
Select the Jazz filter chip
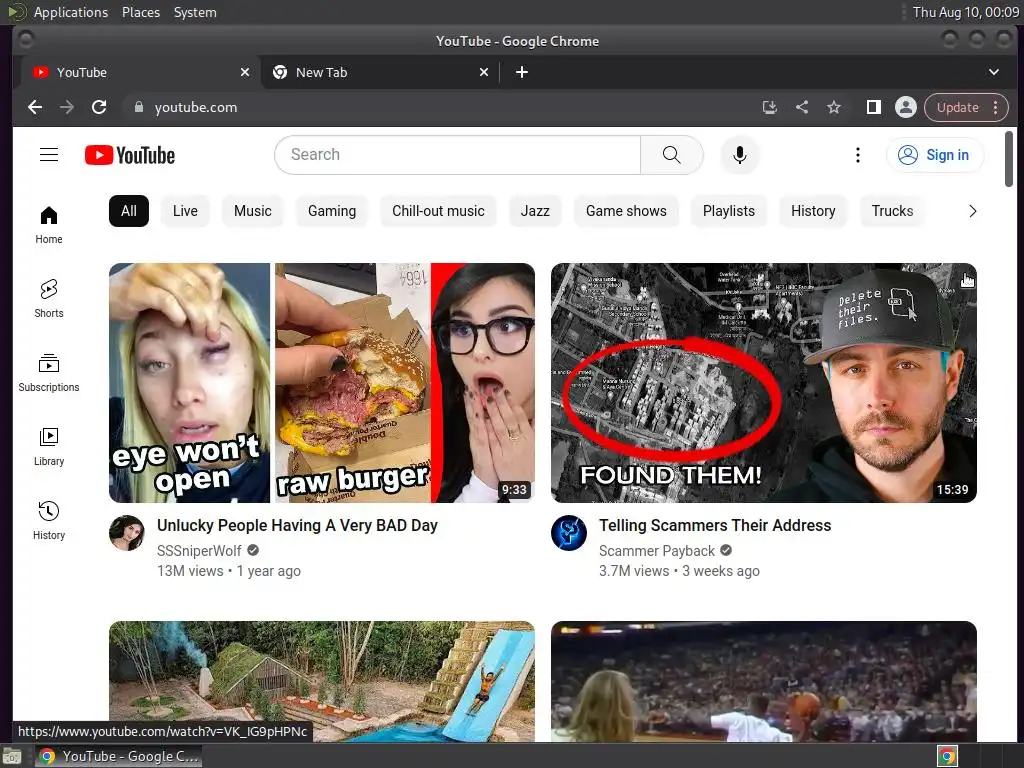(x=535, y=211)
